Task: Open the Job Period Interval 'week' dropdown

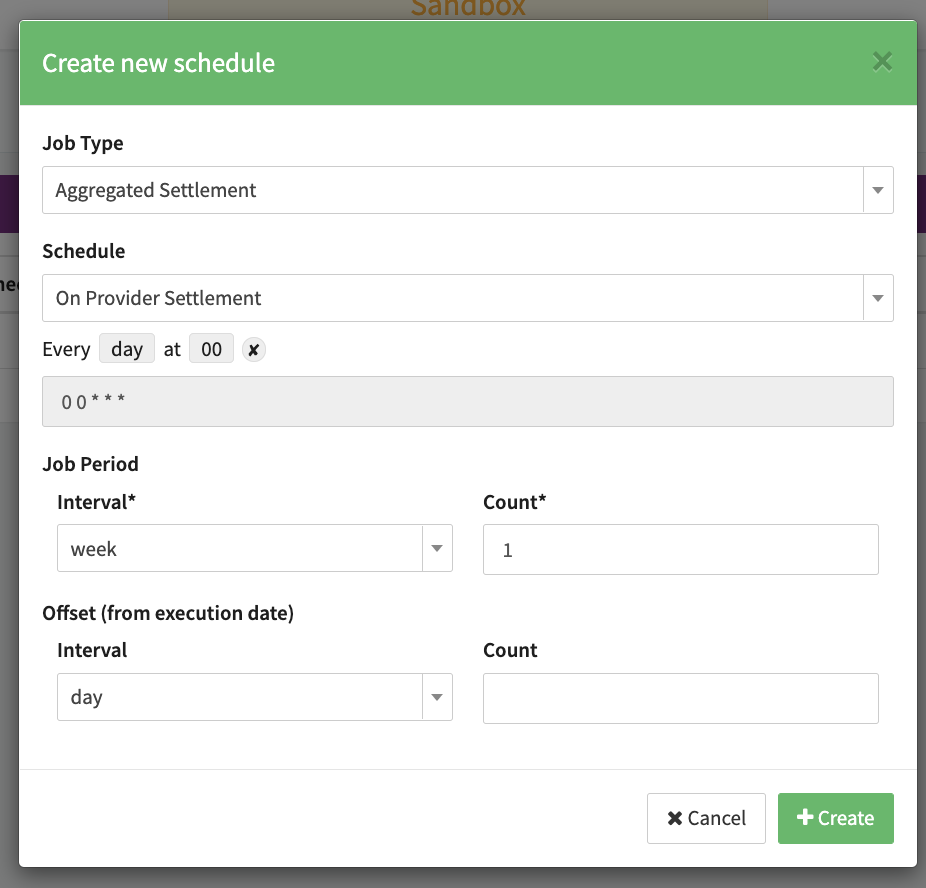Action: [240, 549]
